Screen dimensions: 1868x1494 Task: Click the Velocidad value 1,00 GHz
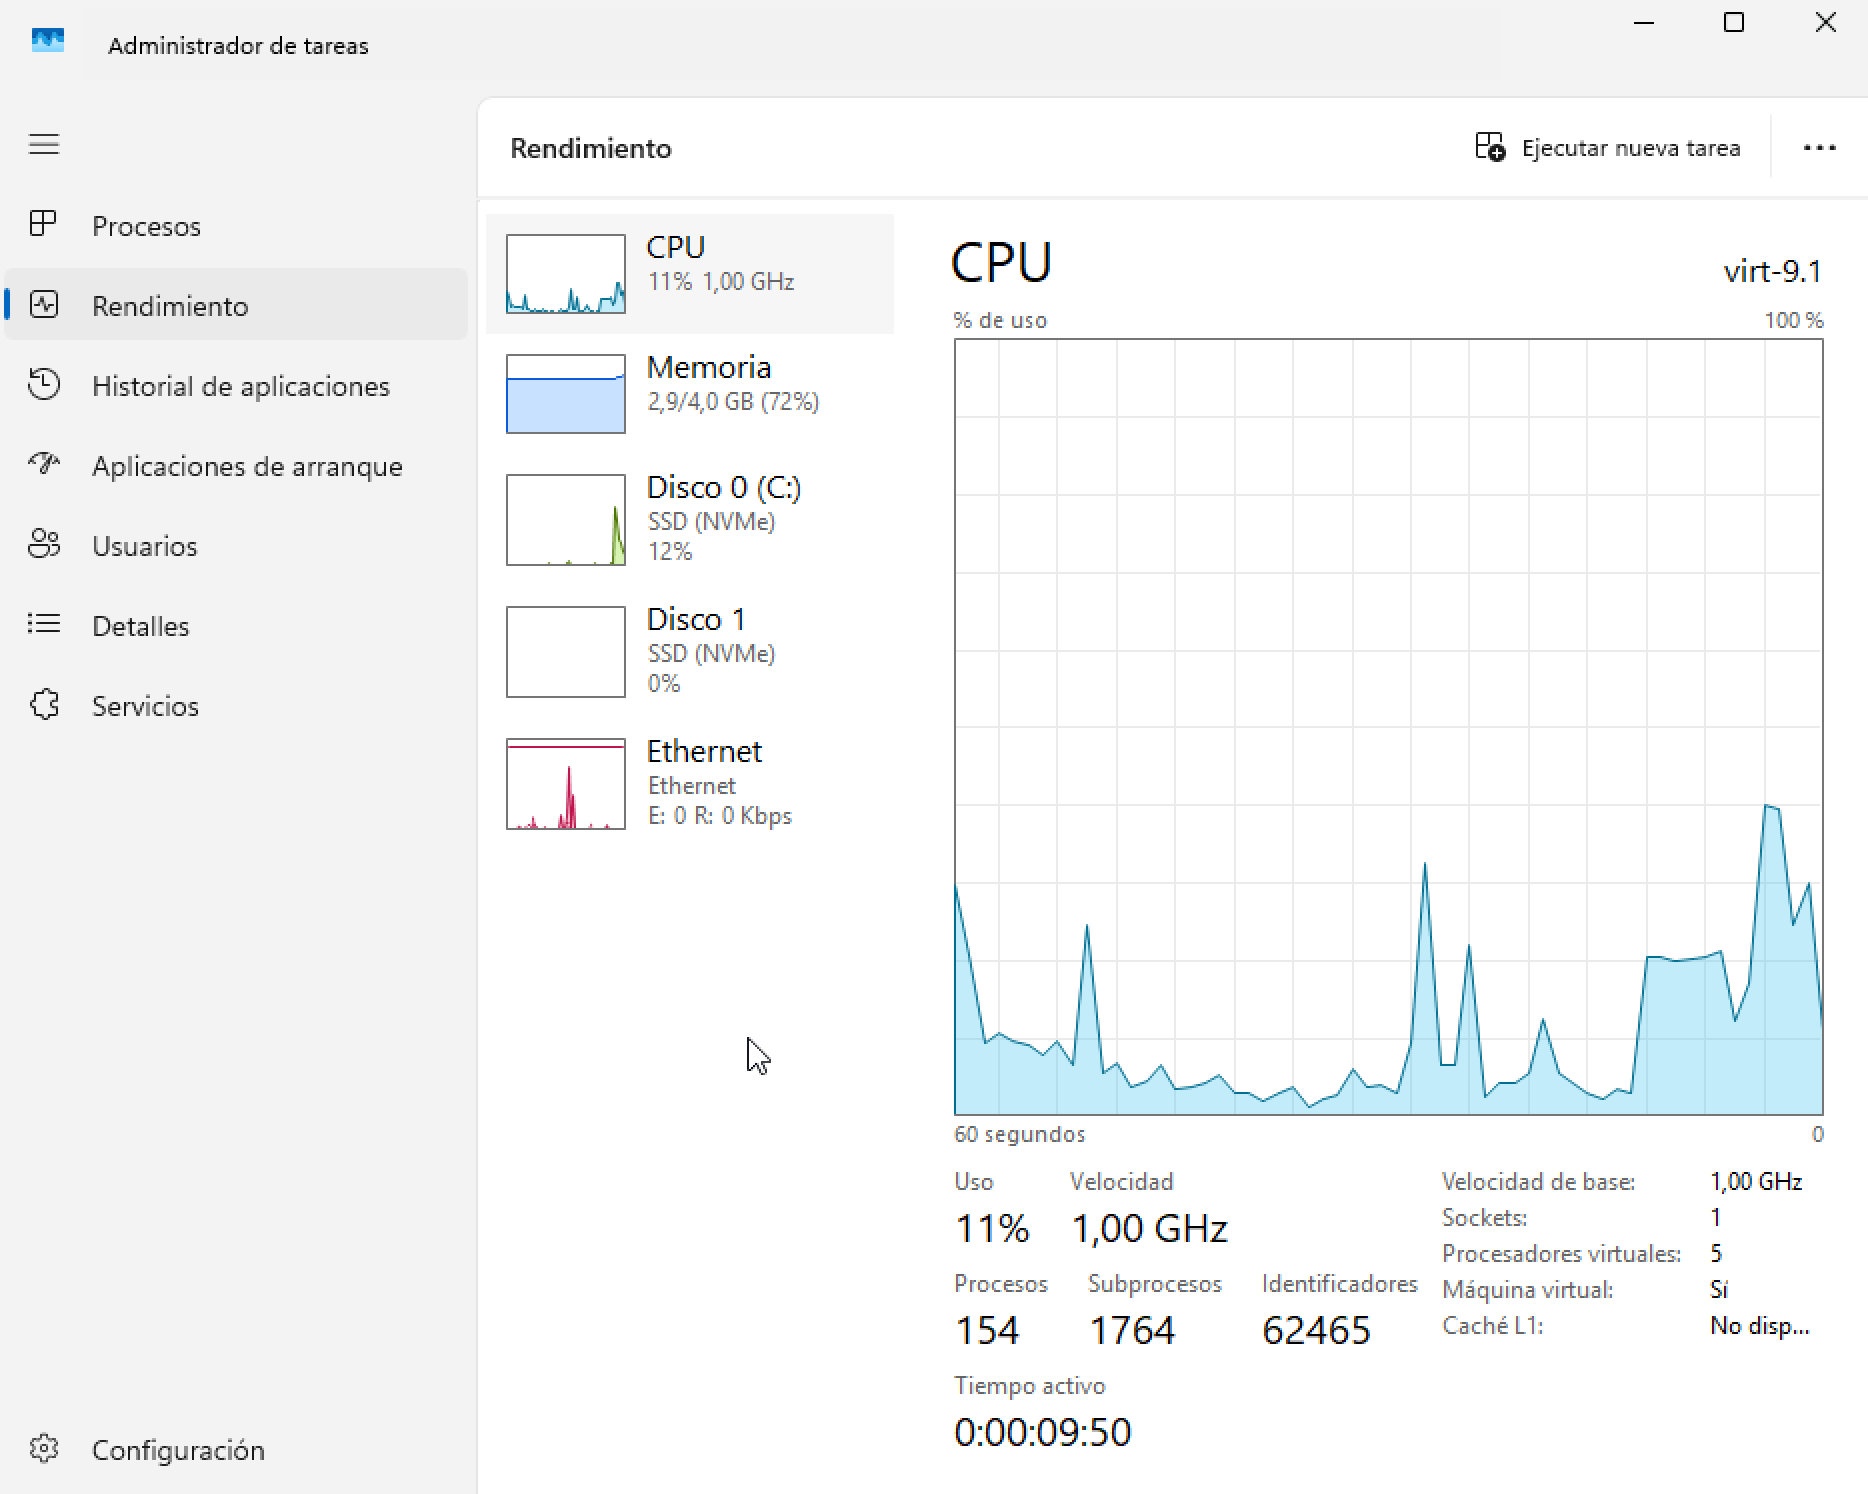coord(1150,1228)
